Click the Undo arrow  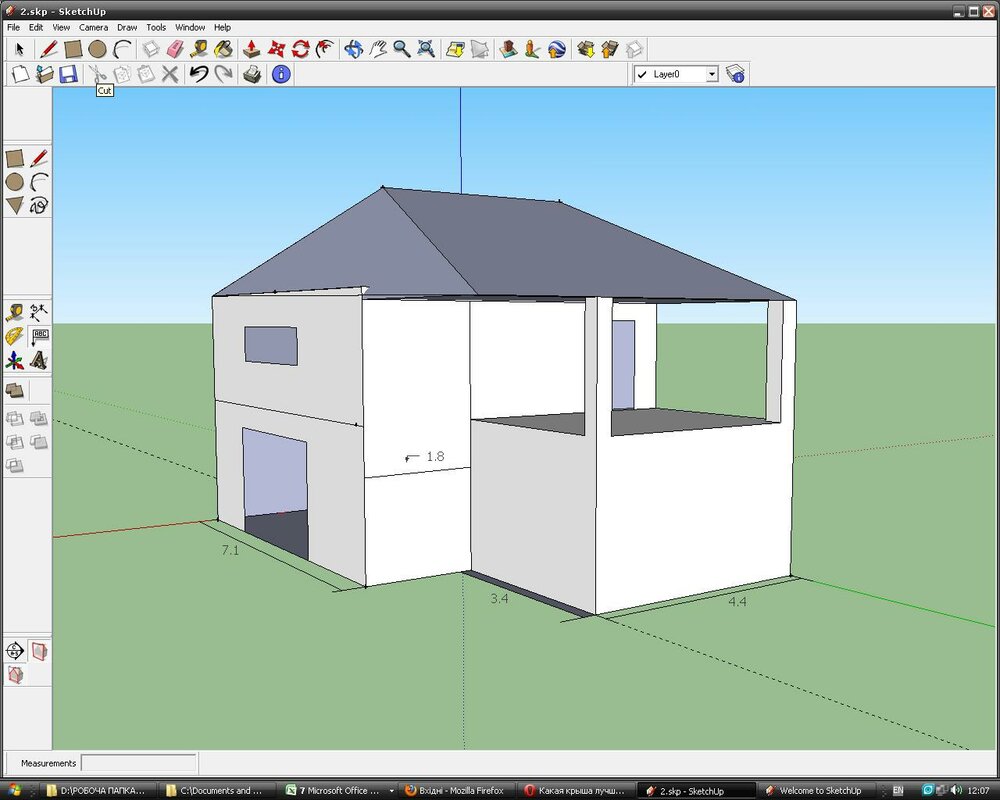(x=199, y=74)
